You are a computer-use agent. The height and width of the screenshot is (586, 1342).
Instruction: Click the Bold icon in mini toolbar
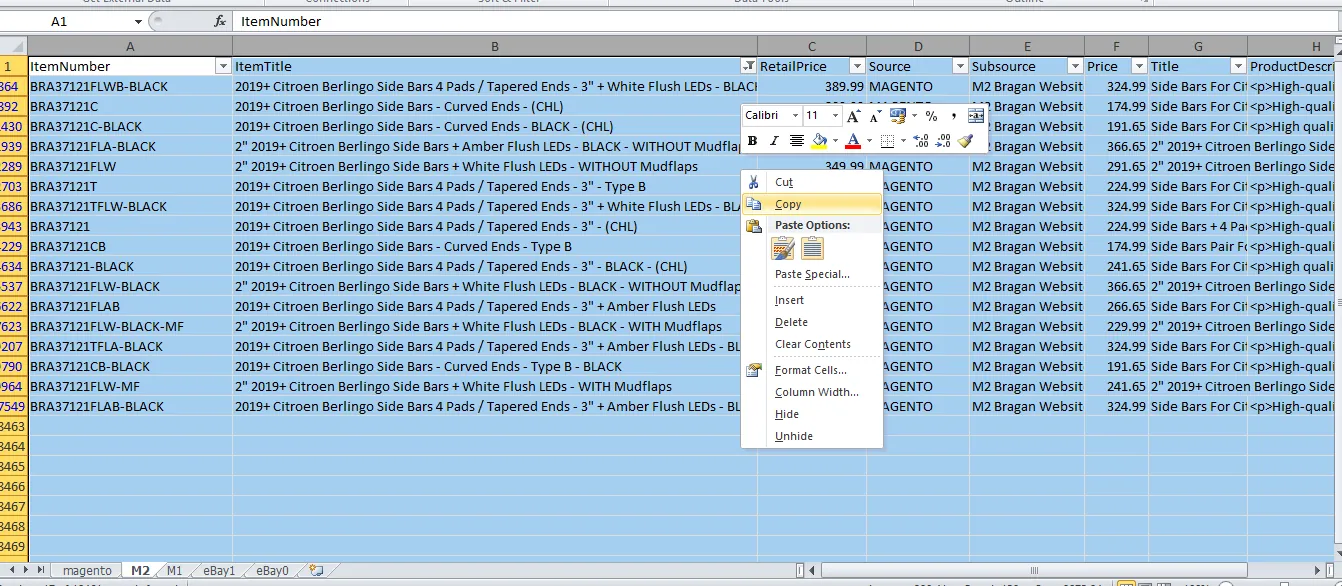(752, 142)
